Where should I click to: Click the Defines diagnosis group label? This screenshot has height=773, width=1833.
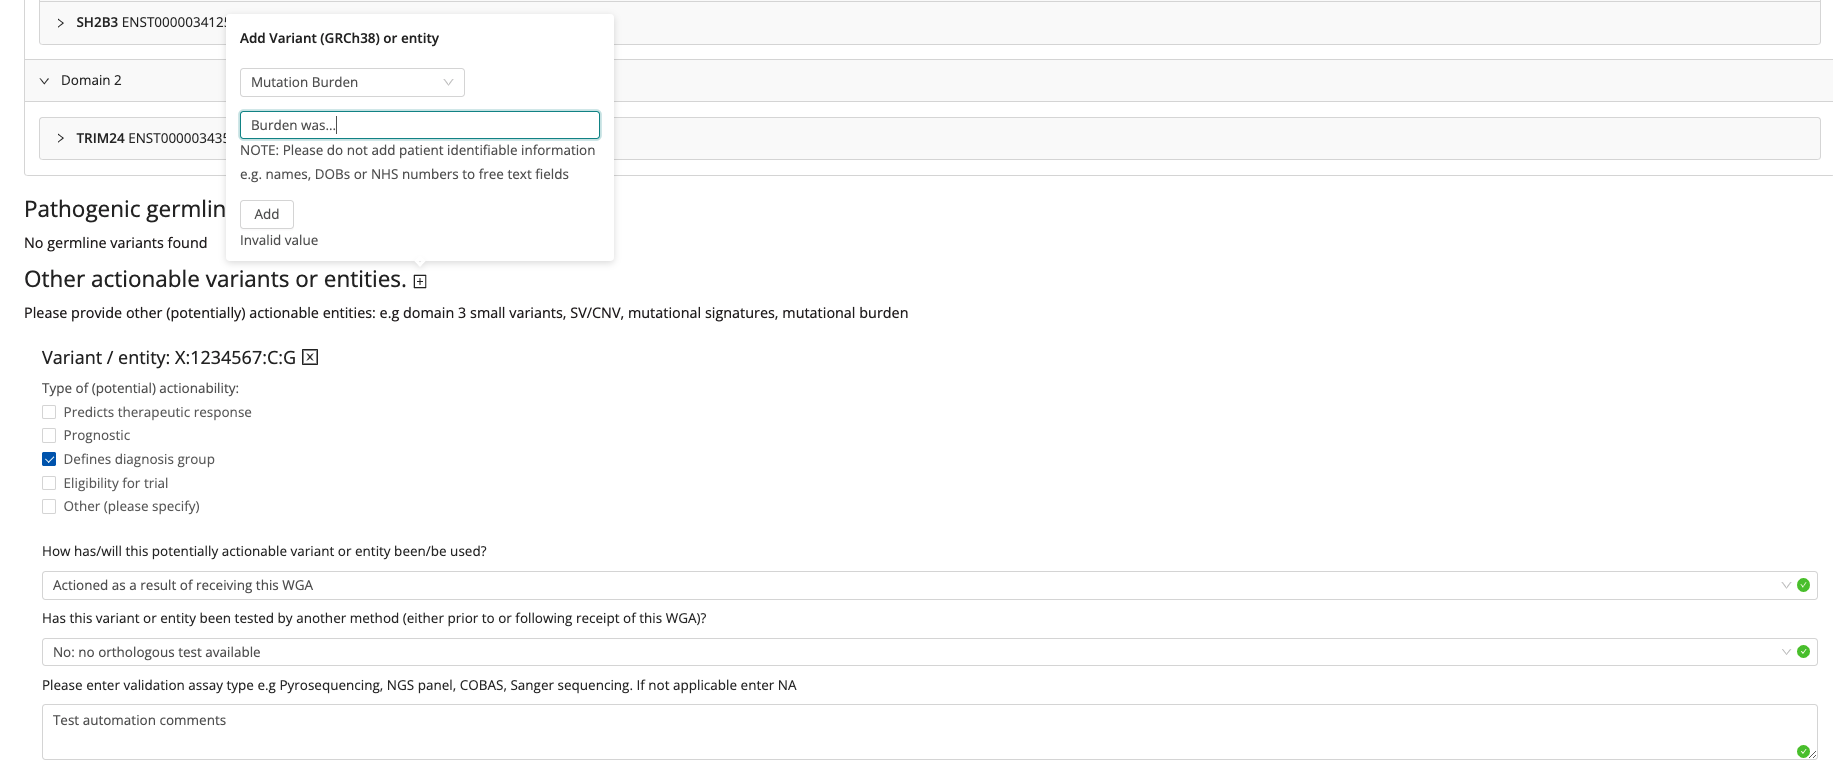(x=139, y=459)
